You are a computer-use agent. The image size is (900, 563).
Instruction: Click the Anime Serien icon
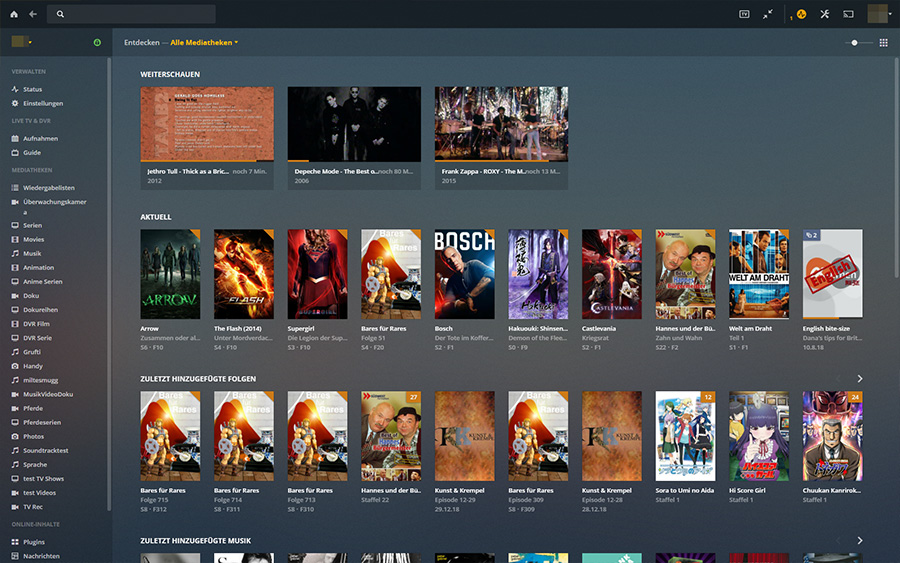(x=15, y=282)
